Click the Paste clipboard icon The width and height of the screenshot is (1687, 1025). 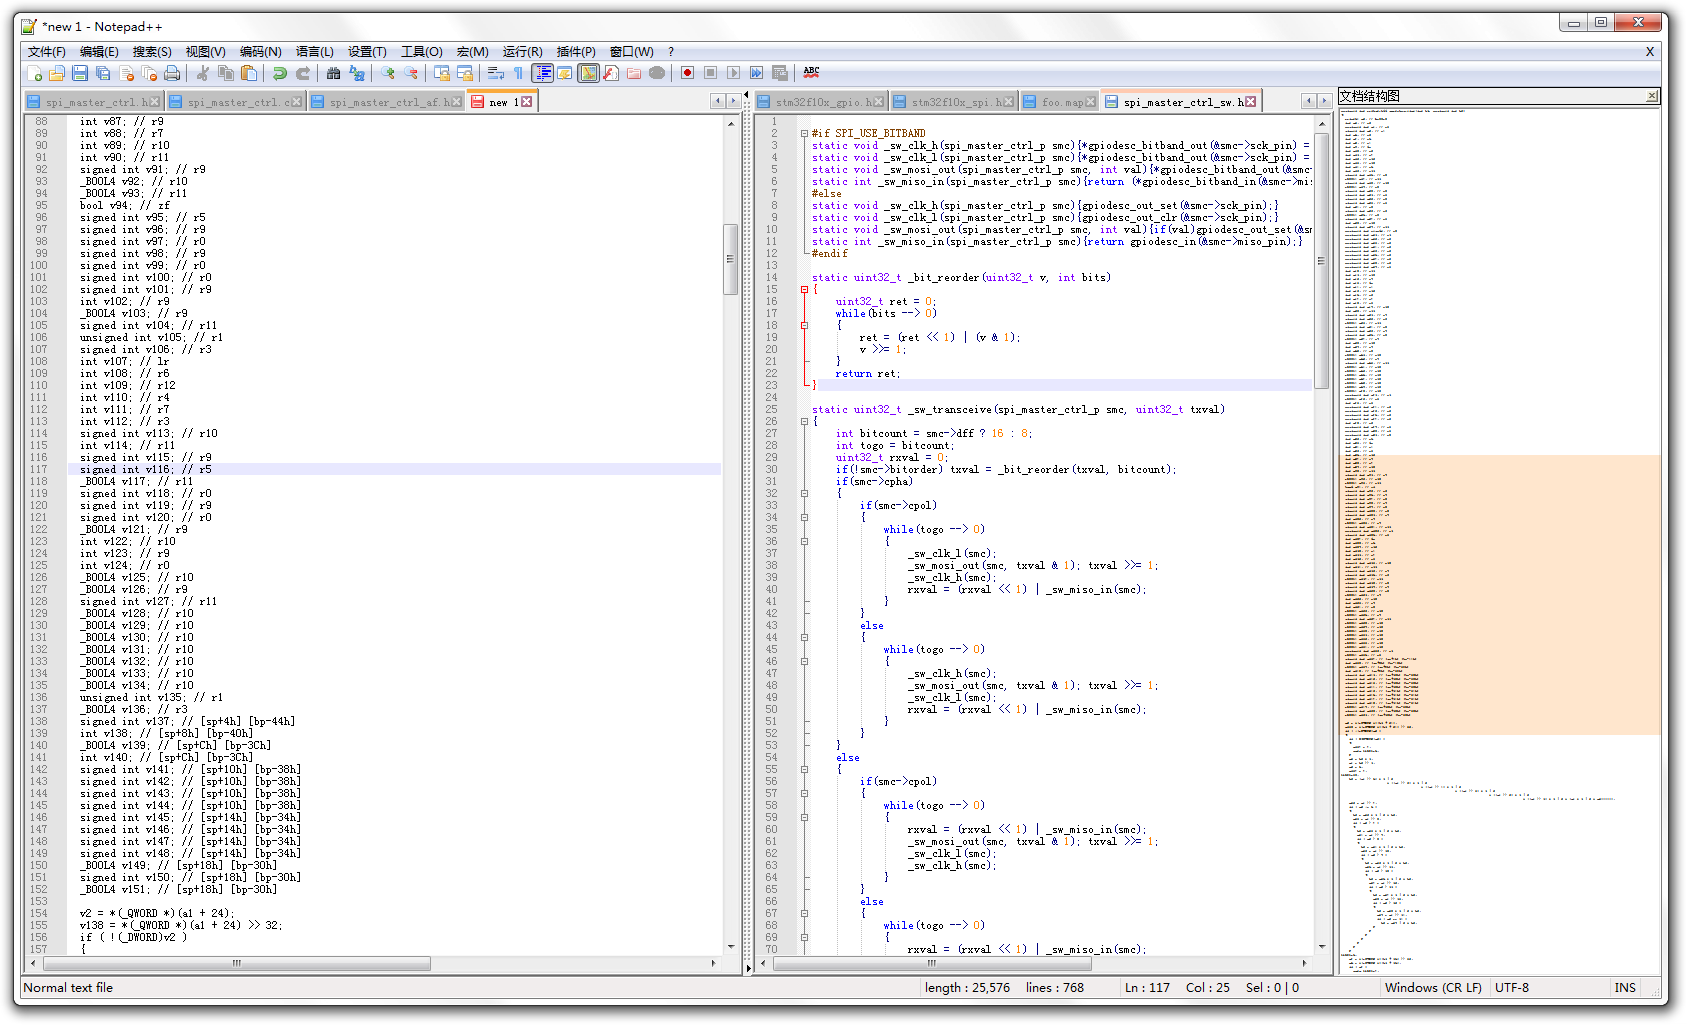[x=249, y=73]
